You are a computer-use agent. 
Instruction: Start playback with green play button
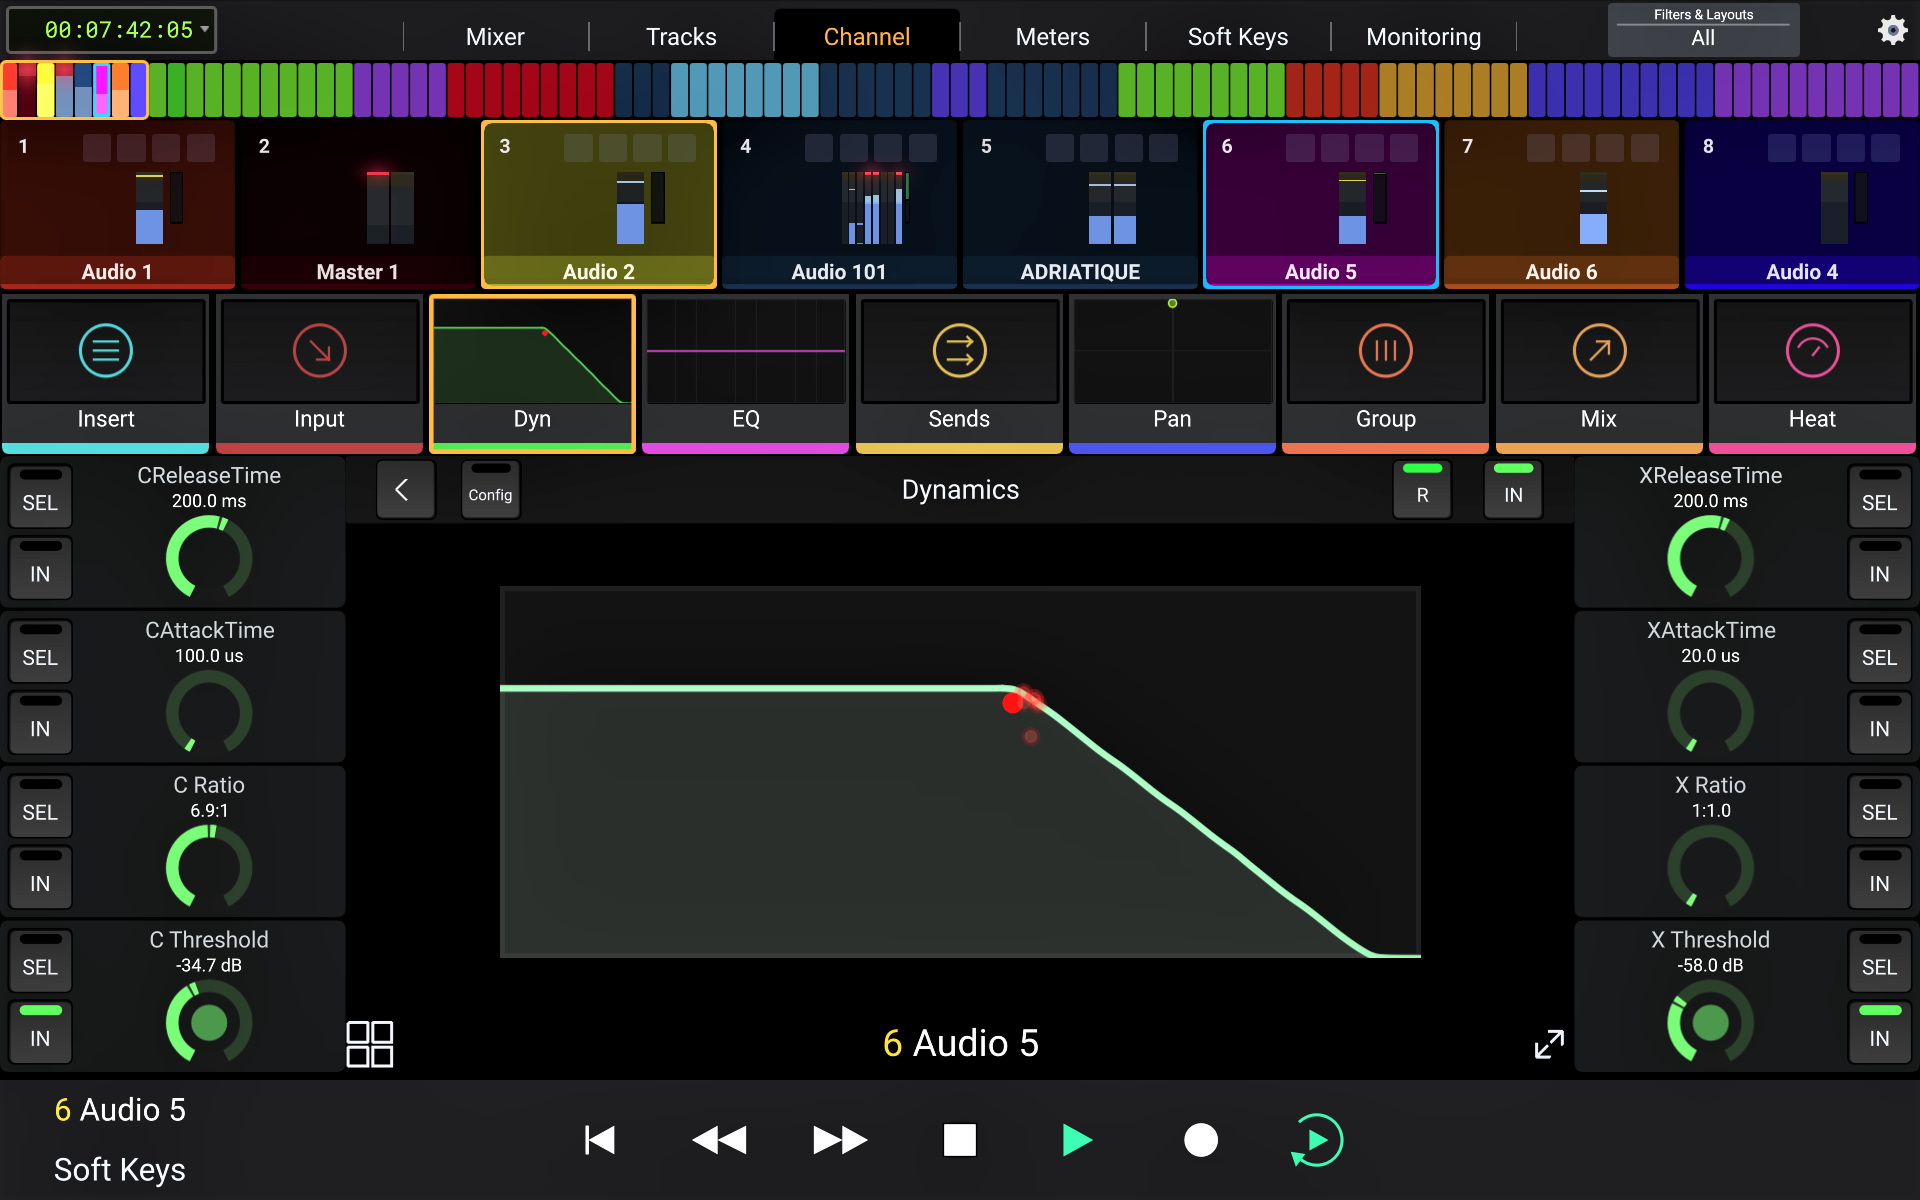(1076, 1140)
